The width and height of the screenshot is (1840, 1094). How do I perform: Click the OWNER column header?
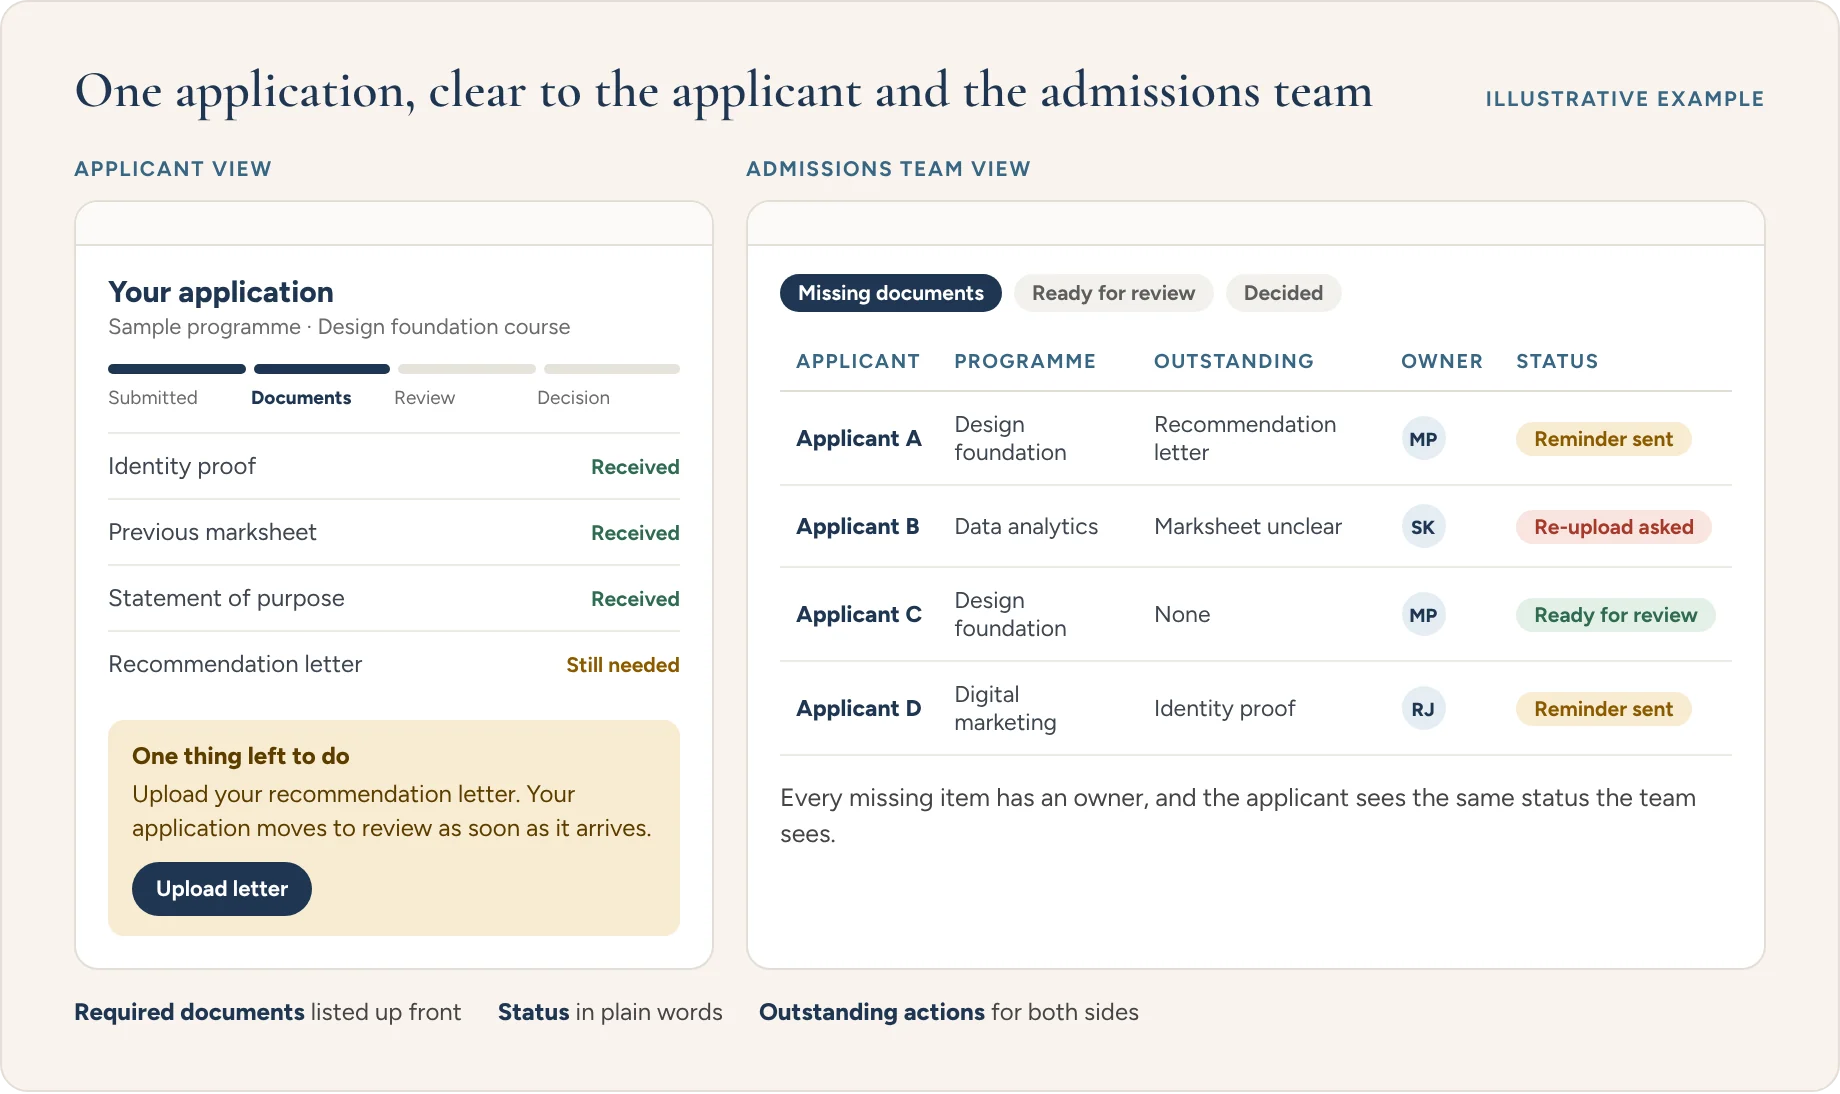[1442, 361]
